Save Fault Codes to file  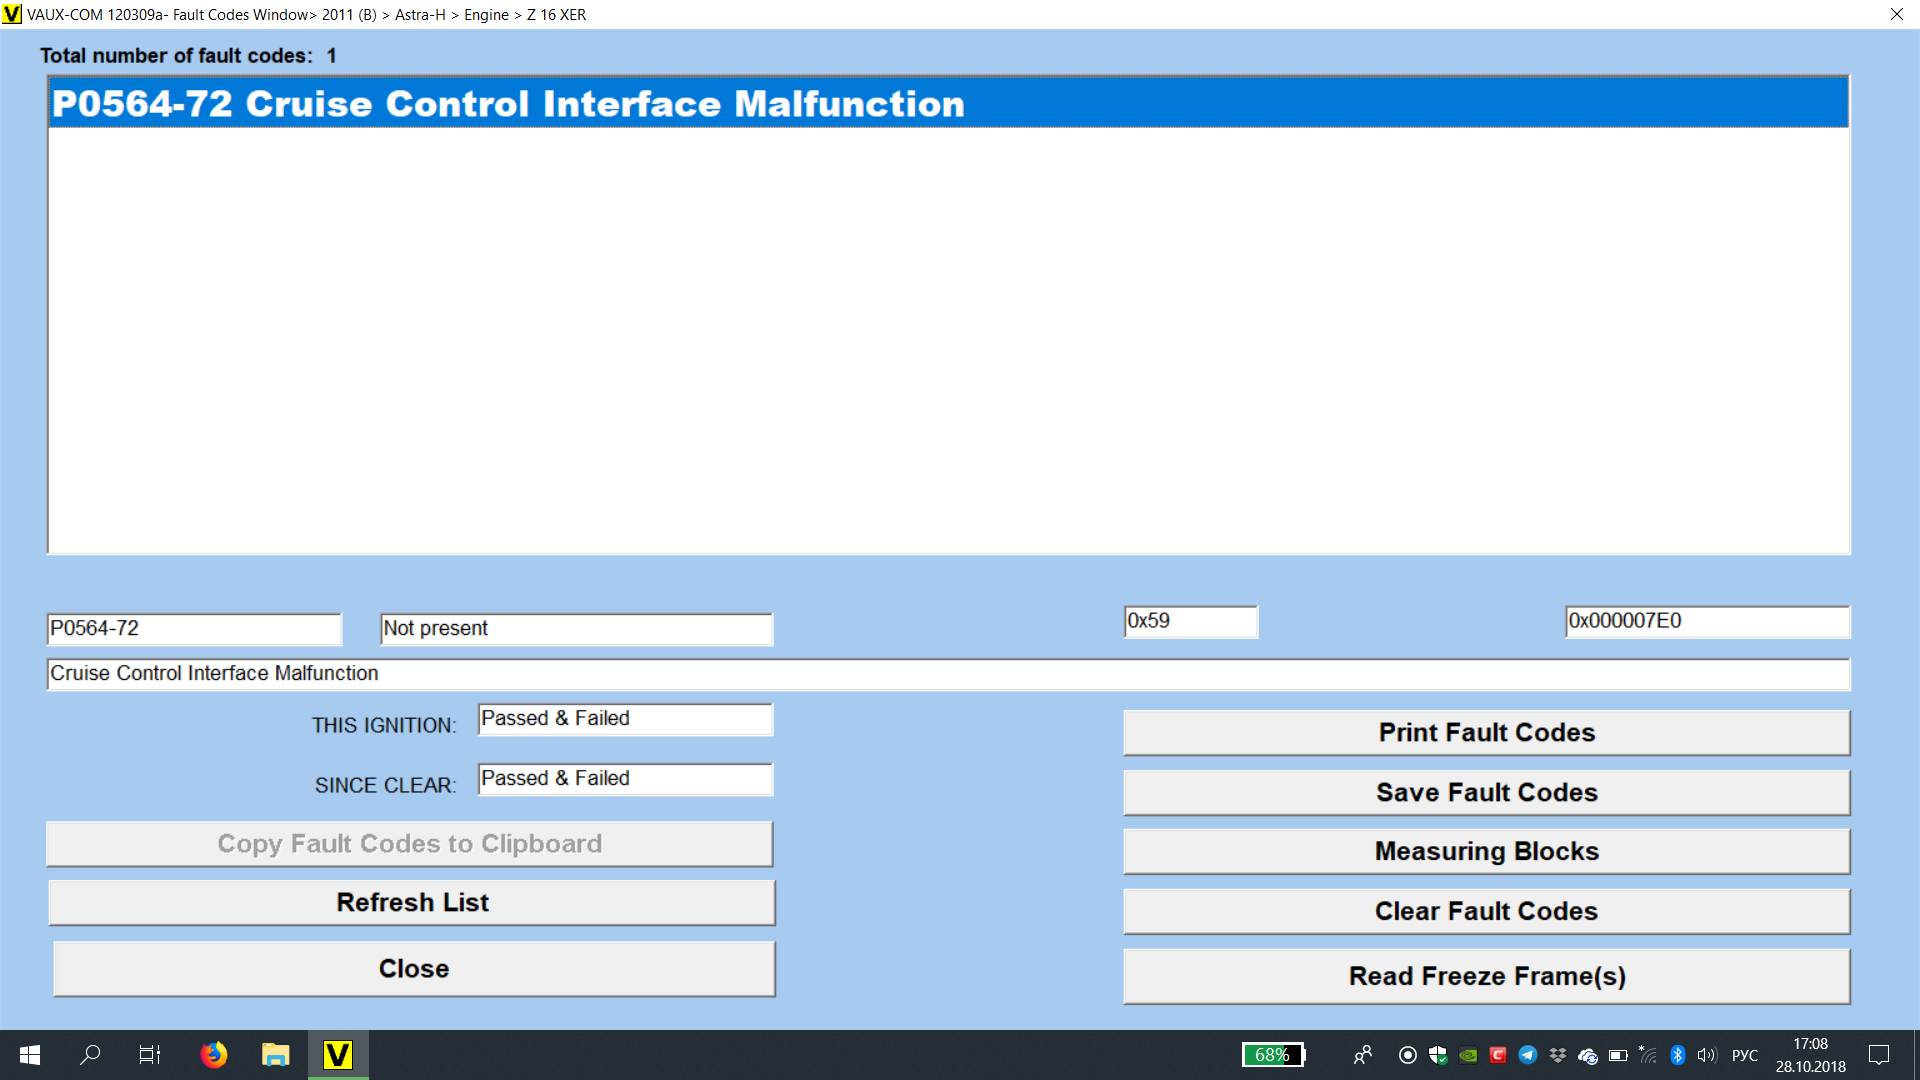(x=1486, y=792)
